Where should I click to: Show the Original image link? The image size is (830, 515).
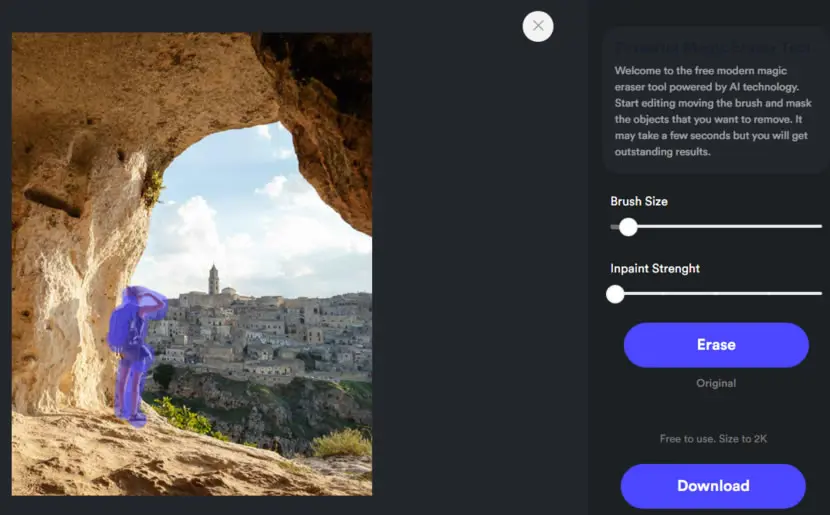tap(716, 383)
